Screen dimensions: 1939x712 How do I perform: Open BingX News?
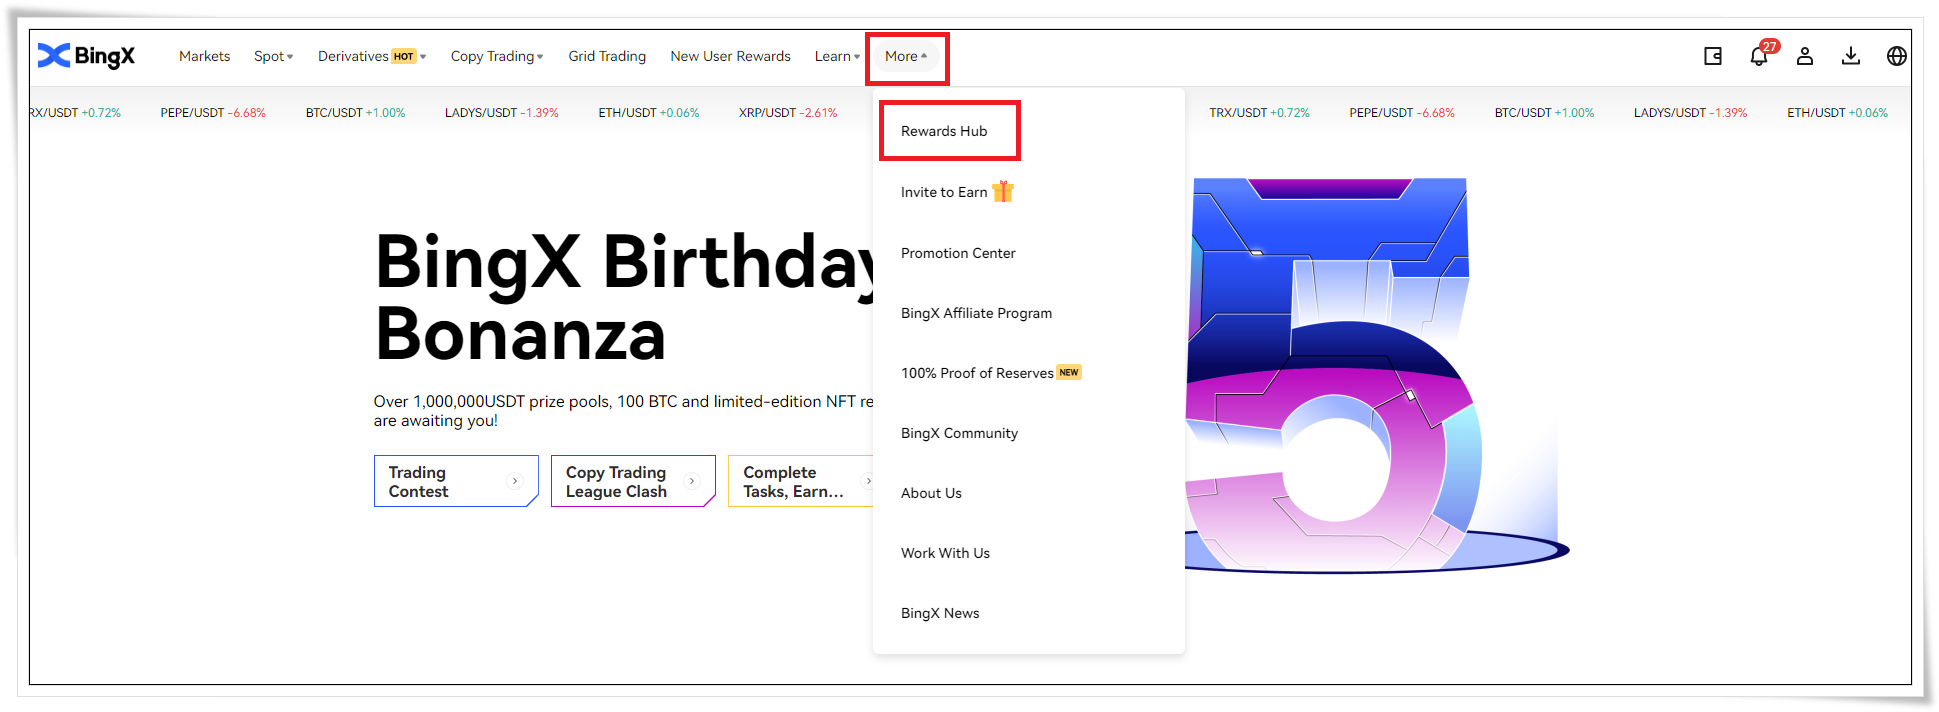click(940, 613)
